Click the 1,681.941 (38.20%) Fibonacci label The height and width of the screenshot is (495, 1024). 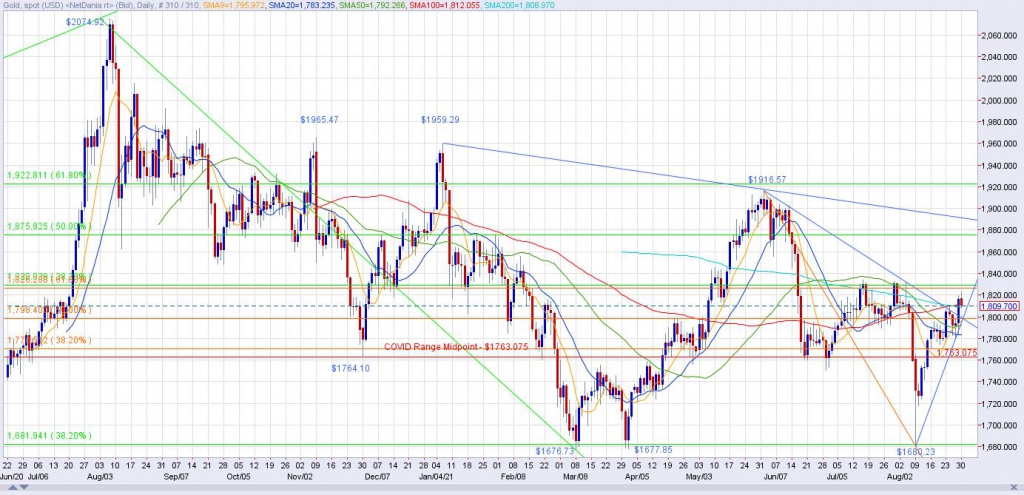pos(49,436)
